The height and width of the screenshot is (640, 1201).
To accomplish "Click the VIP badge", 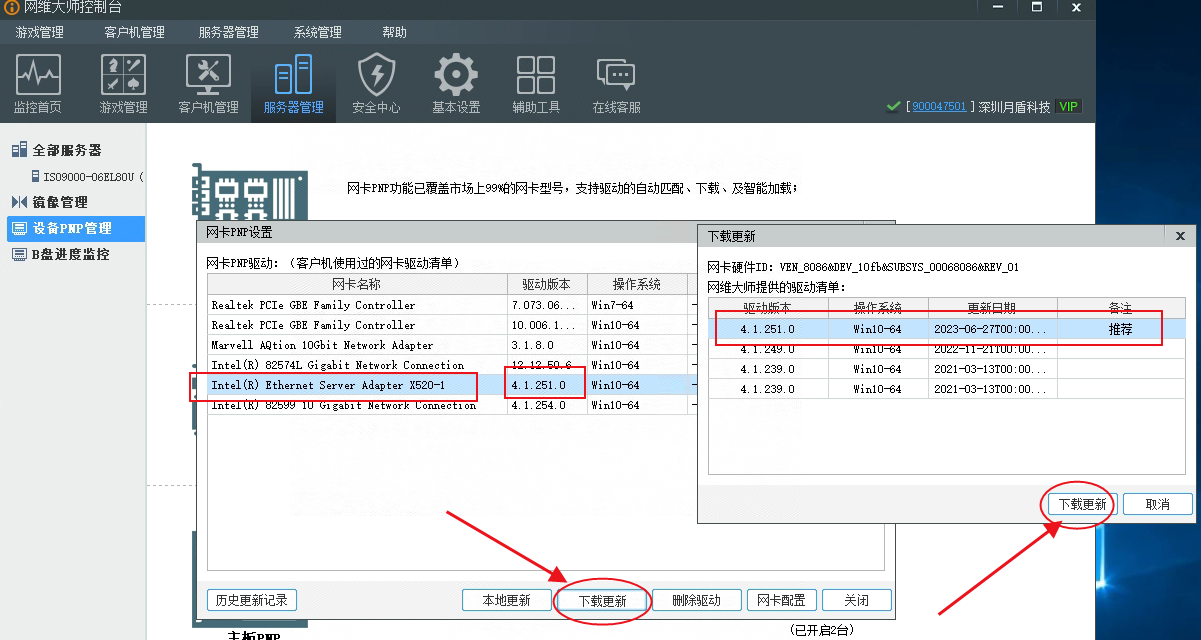I will click(x=1069, y=106).
